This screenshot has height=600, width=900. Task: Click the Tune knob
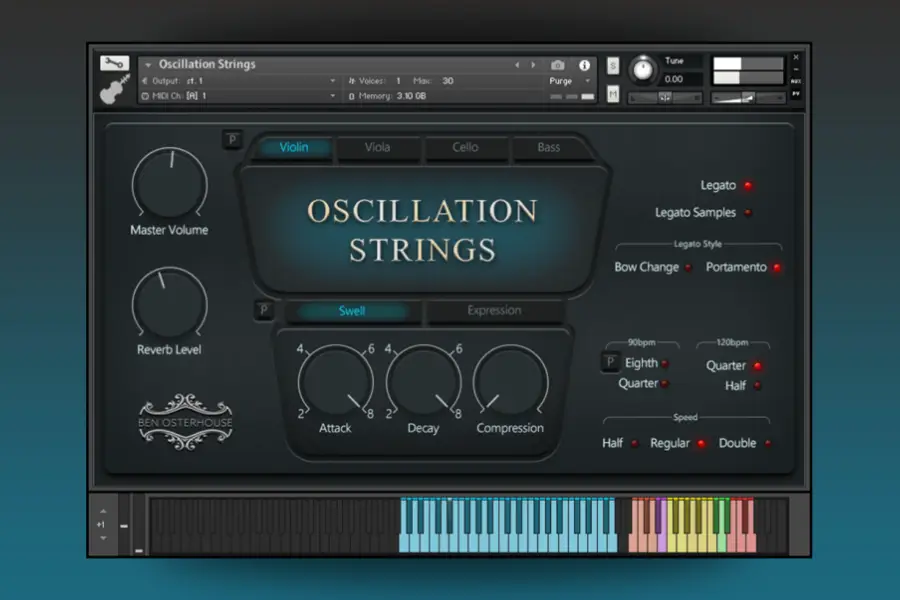pos(643,70)
